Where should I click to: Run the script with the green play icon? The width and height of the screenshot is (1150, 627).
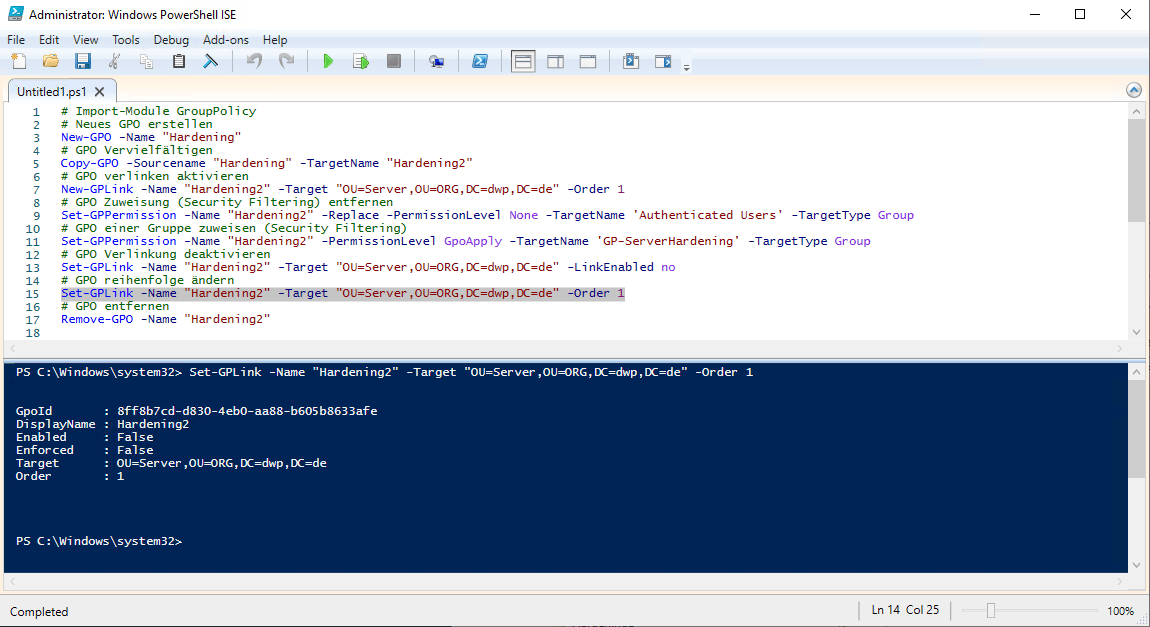tap(327, 62)
